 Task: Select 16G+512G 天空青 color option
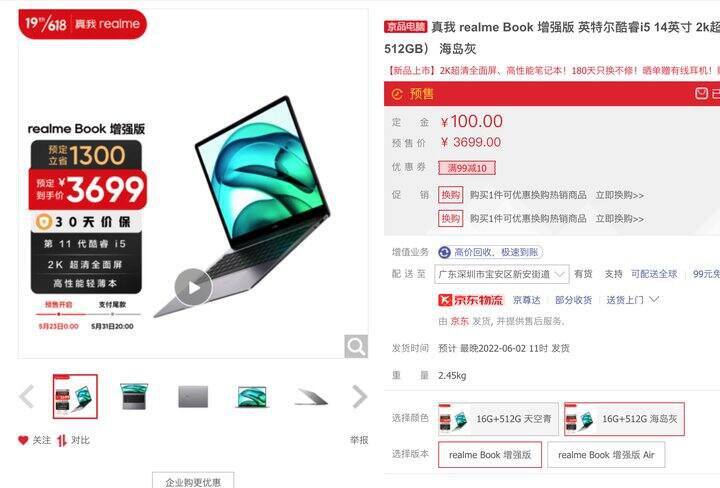(498, 419)
